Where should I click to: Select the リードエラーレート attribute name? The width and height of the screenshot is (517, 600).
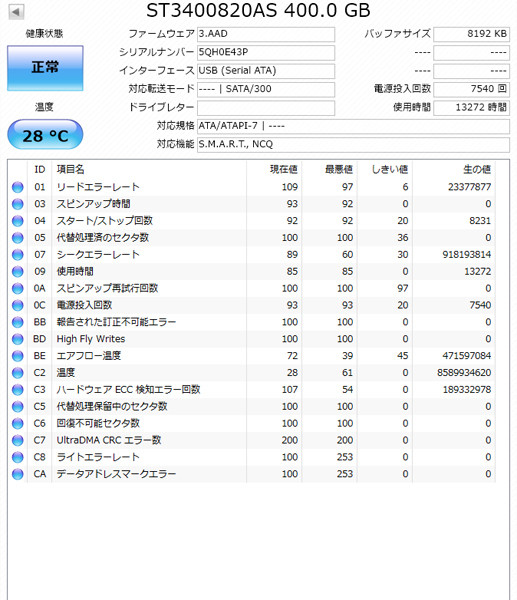[x=98, y=187]
